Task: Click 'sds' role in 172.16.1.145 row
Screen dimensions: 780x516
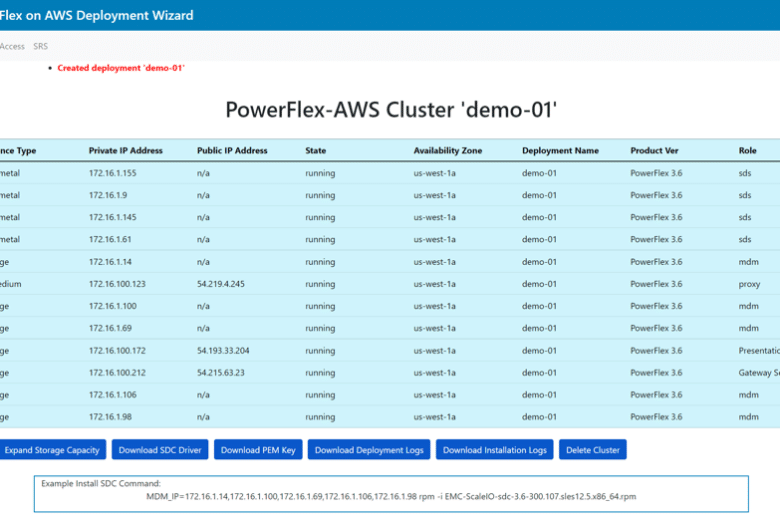Action: point(745,217)
